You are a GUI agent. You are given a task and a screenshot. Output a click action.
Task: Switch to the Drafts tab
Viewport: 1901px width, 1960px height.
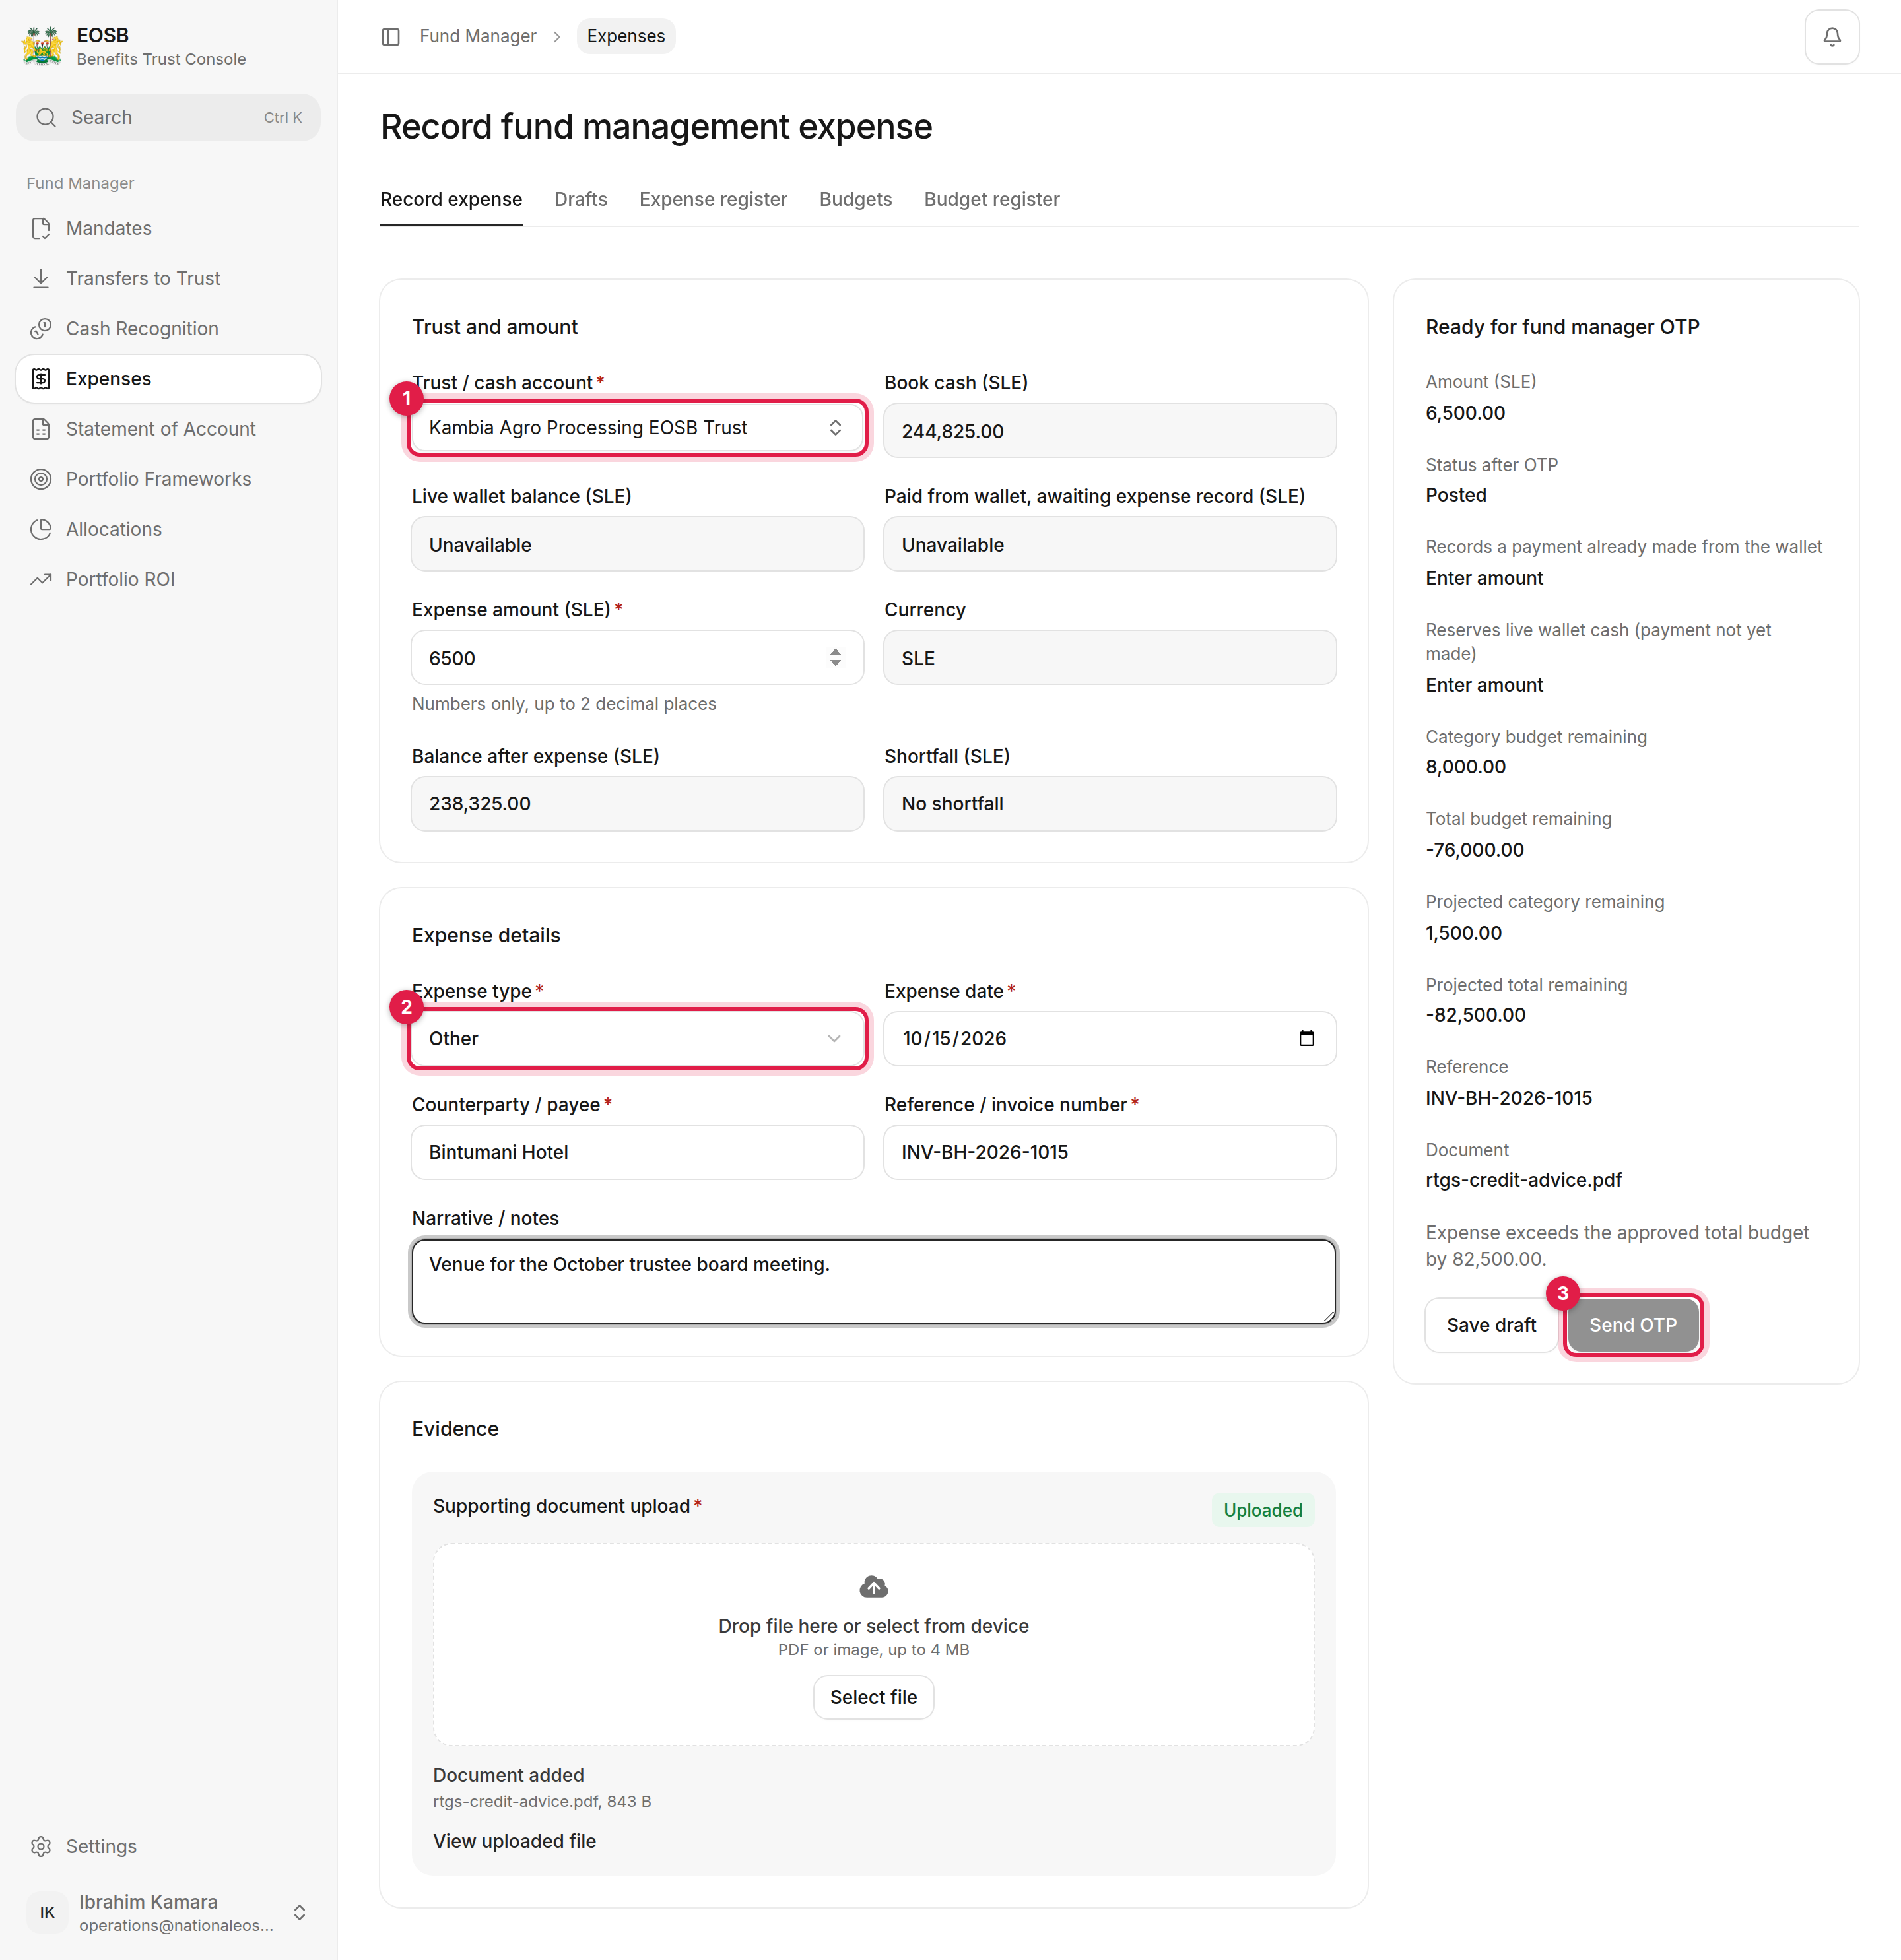coord(581,200)
